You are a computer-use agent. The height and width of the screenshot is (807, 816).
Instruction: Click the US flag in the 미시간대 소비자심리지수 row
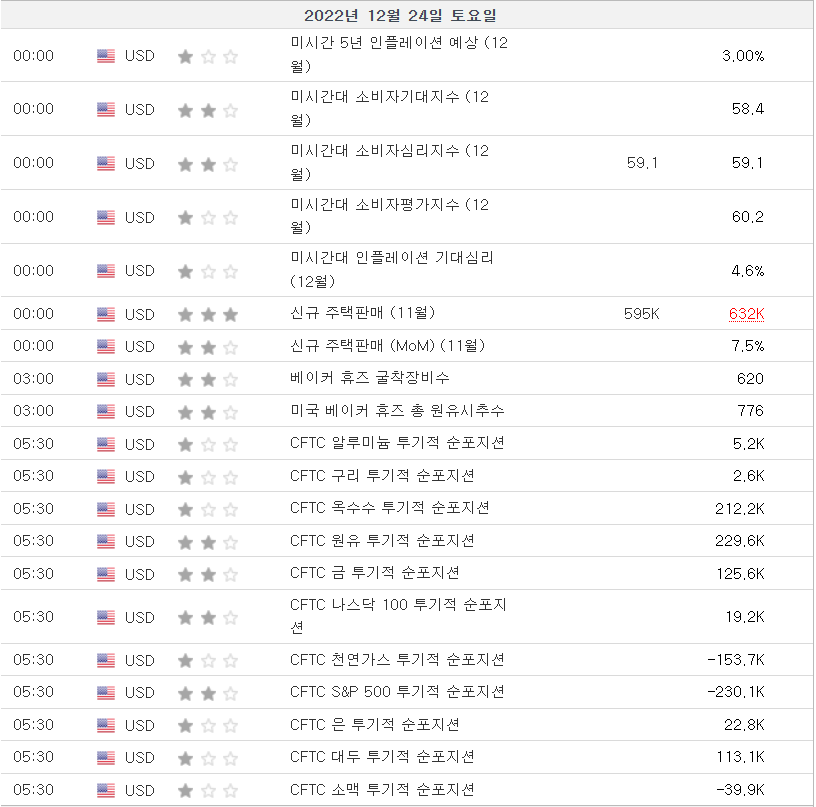pyautogui.click(x=106, y=163)
